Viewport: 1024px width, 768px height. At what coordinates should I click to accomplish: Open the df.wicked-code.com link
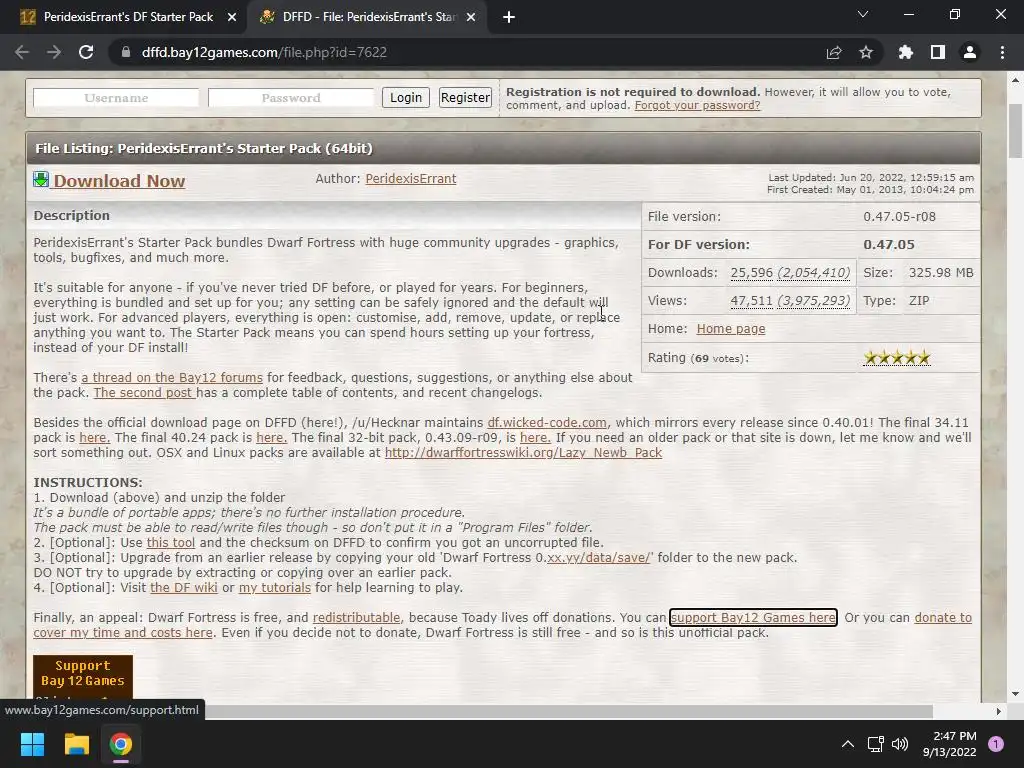pos(547,423)
